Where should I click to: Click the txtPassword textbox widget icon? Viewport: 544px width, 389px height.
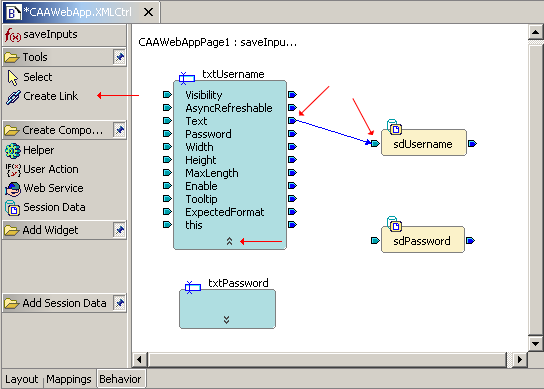(x=193, y=287)
